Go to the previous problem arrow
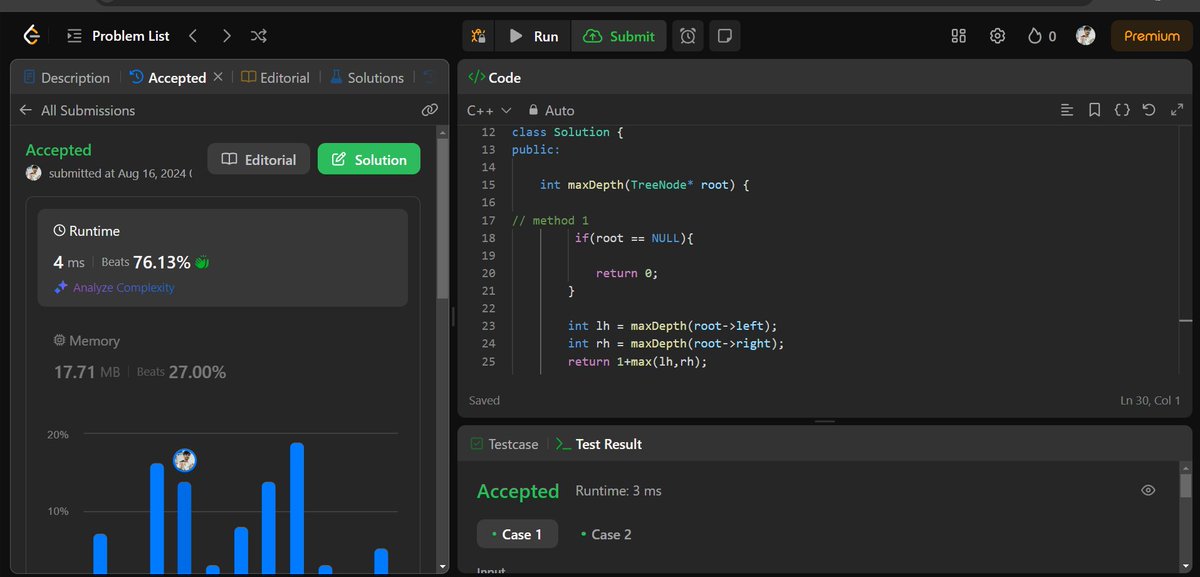 [192, 36]
